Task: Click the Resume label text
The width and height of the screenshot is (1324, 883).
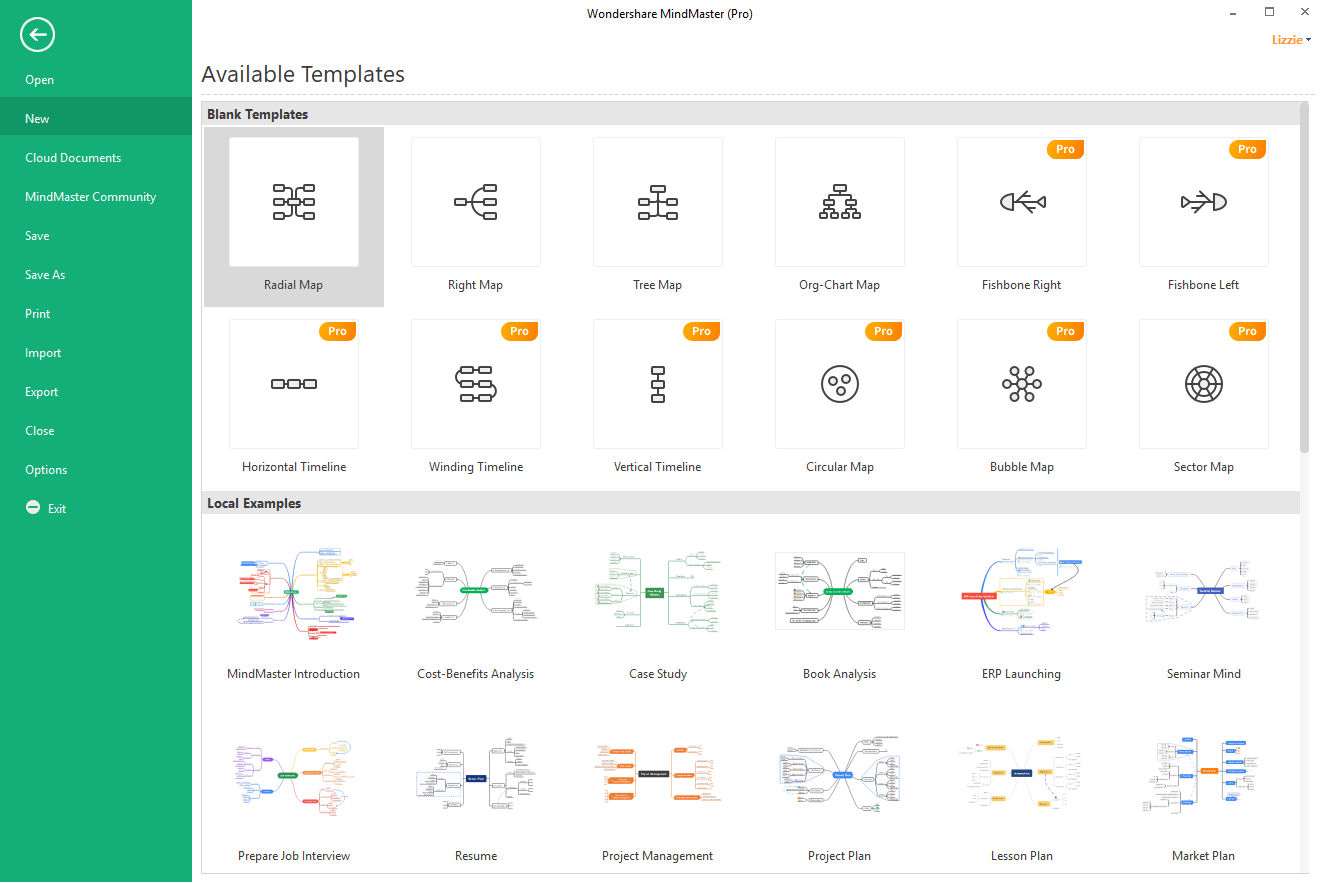Action: [476, 856]
